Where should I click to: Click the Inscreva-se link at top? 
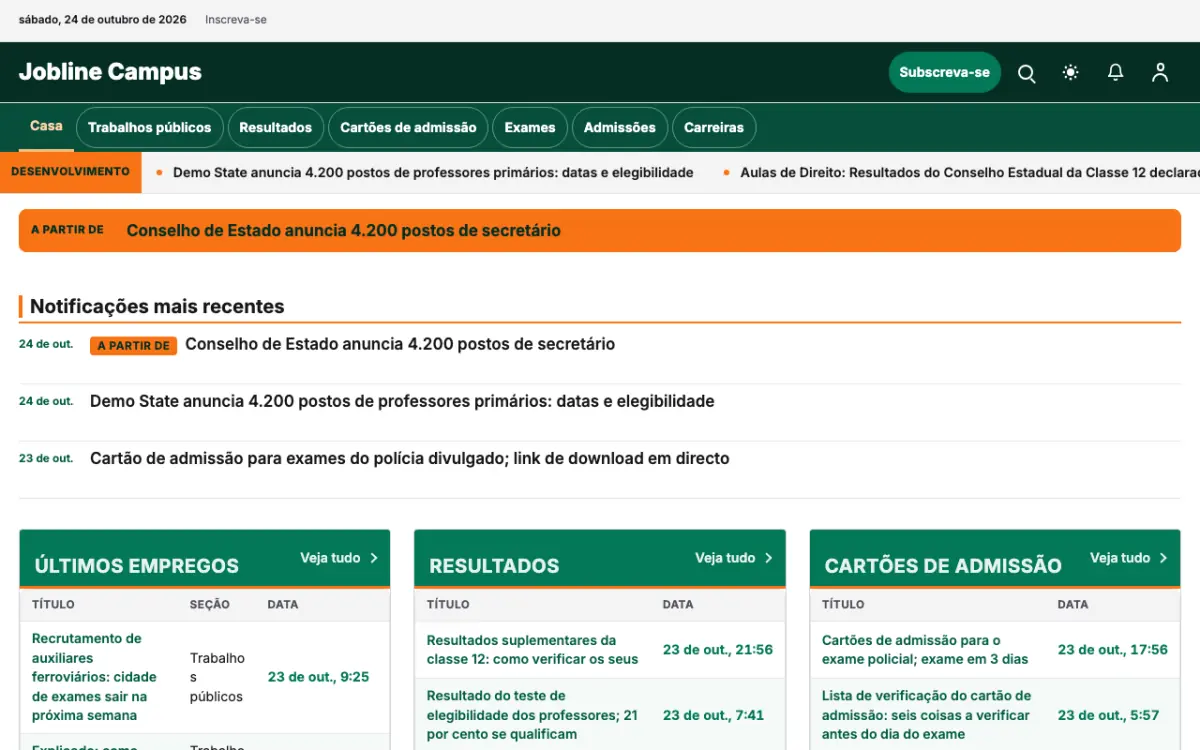click(x=236, y=20)
